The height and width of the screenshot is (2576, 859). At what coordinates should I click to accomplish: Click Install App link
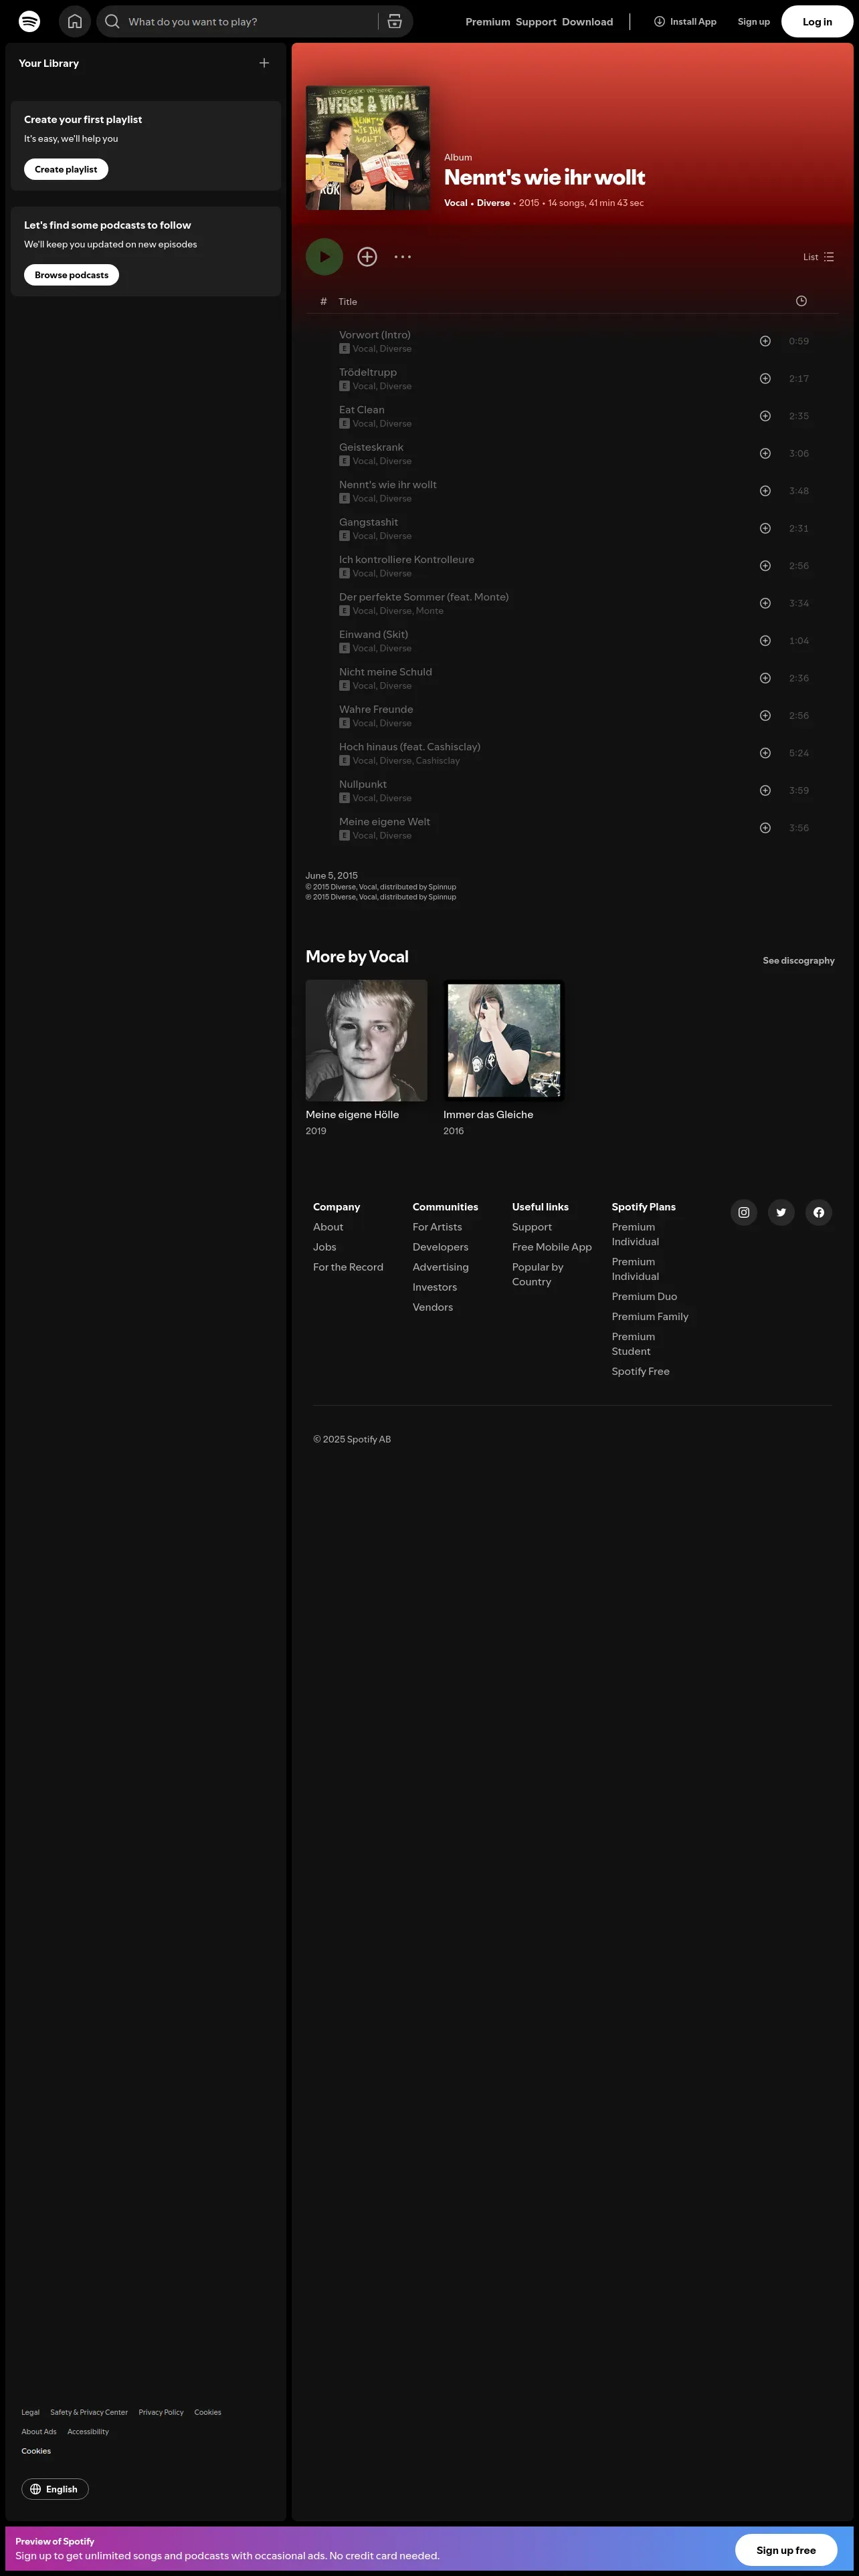[x=685, y=21]
